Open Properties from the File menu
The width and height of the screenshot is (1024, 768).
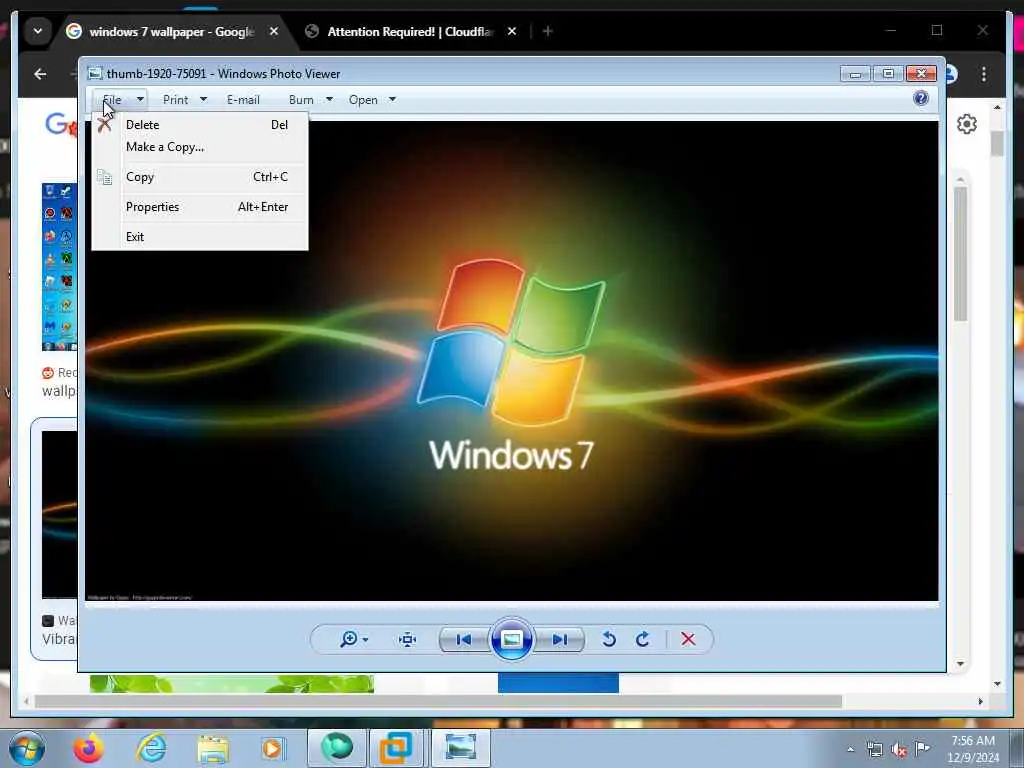[x=200, y=207]
